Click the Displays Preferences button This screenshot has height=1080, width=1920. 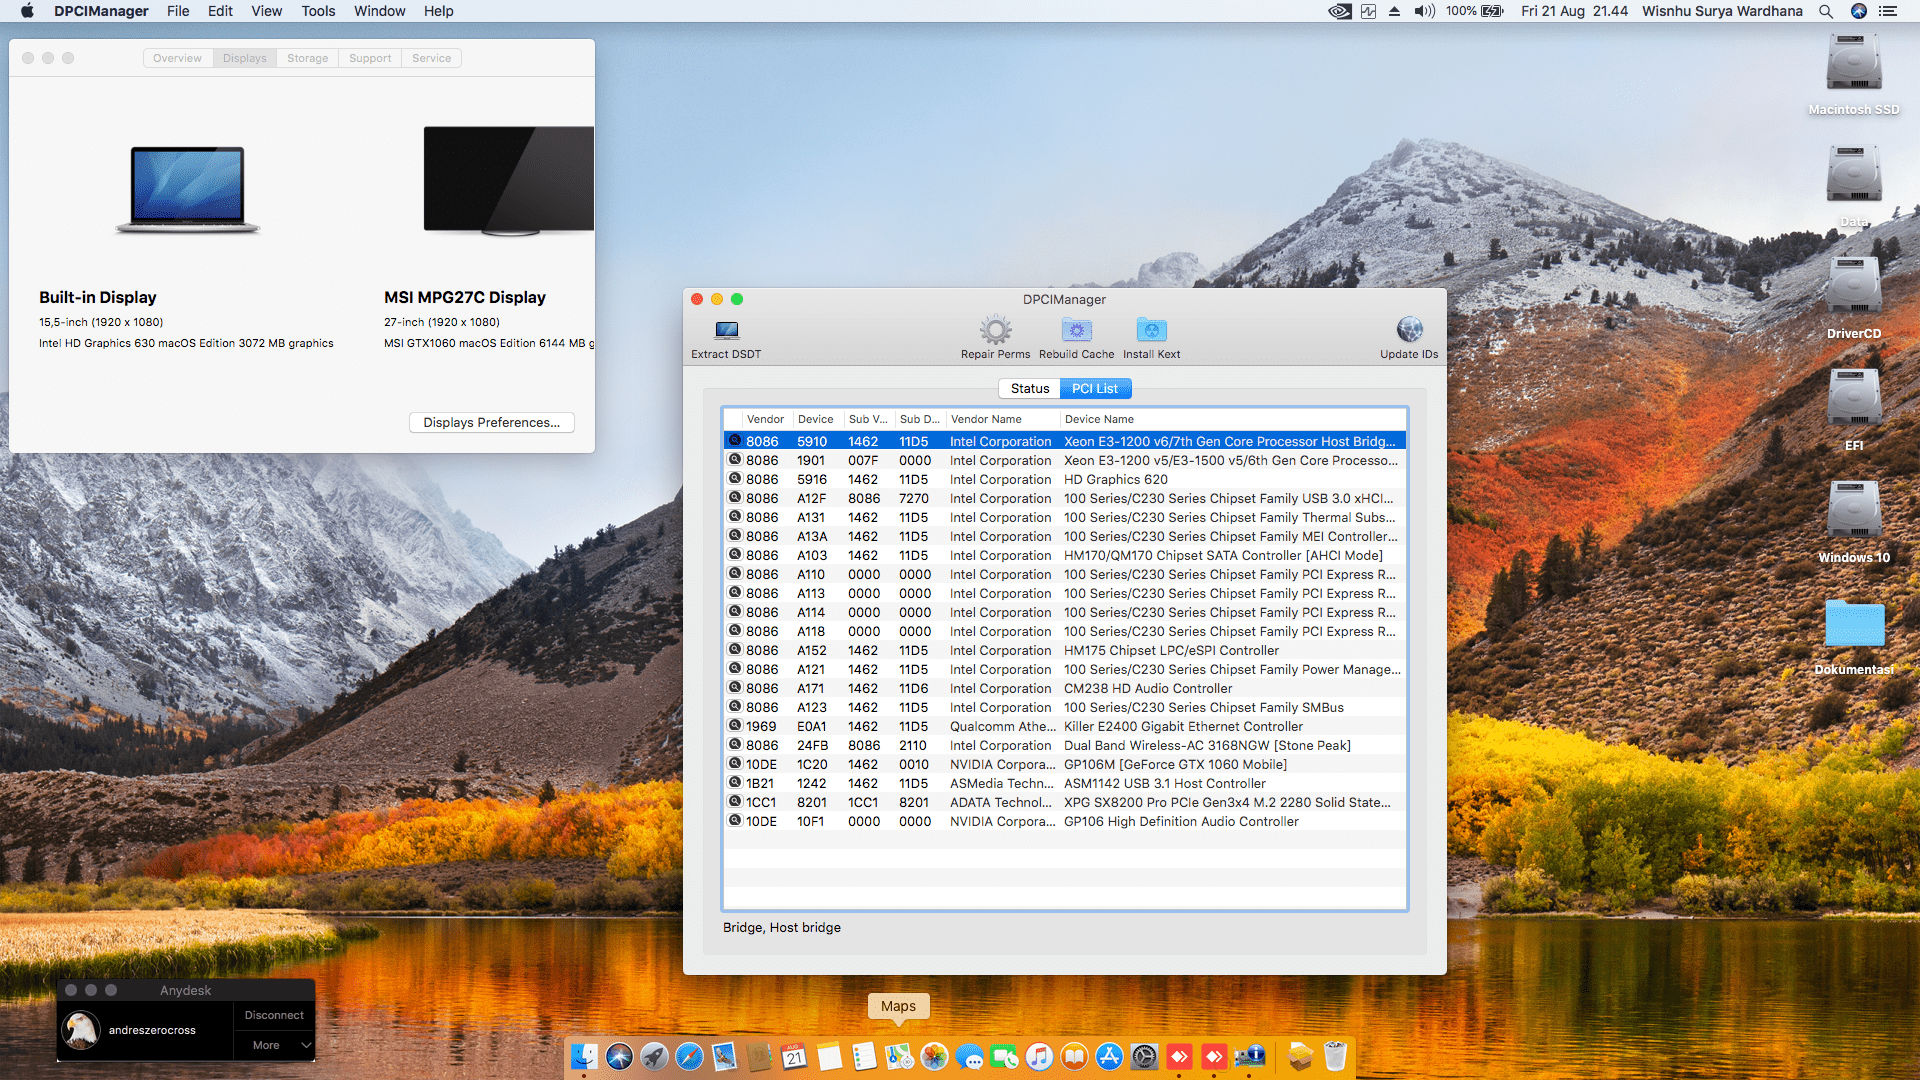(x=491, y=422)
